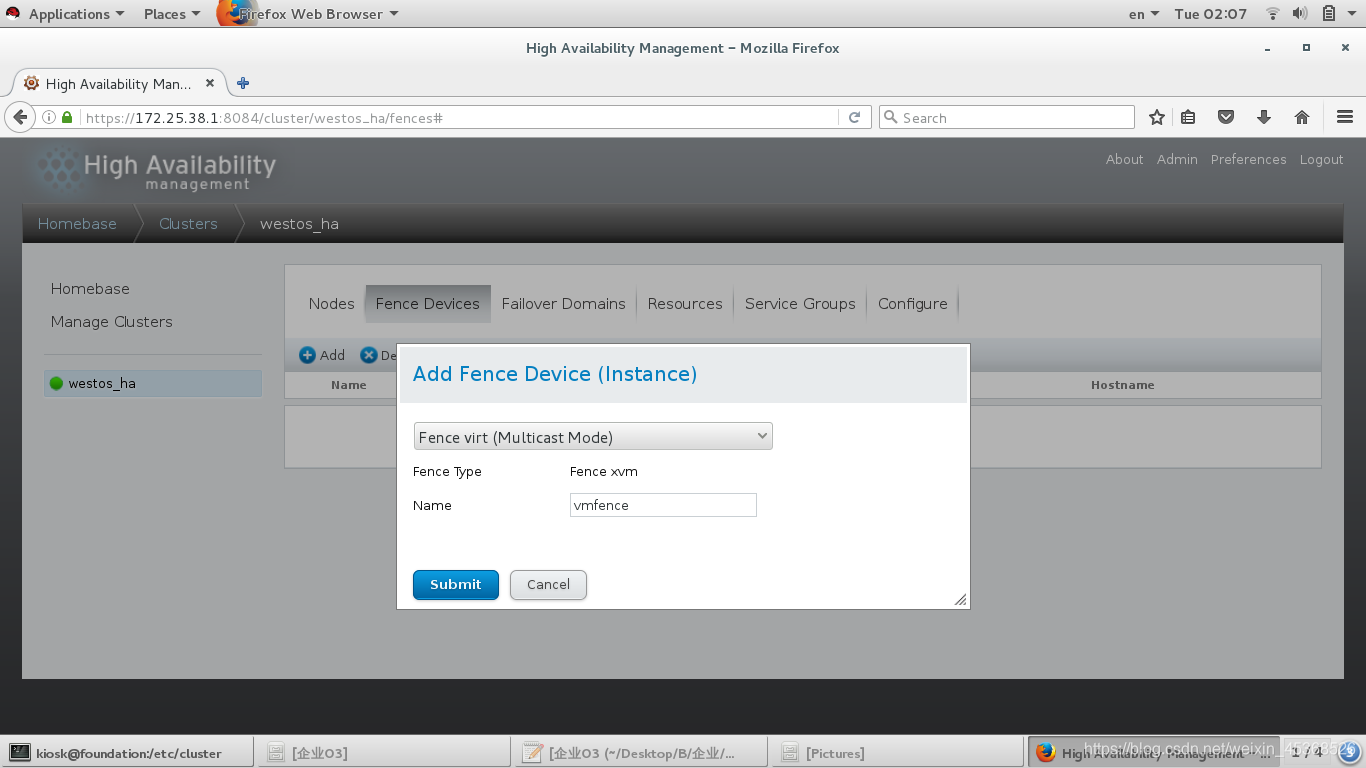This screenshot has width=1366, height=768.
Task: Click the About link
Action: tap(1124, 159)
